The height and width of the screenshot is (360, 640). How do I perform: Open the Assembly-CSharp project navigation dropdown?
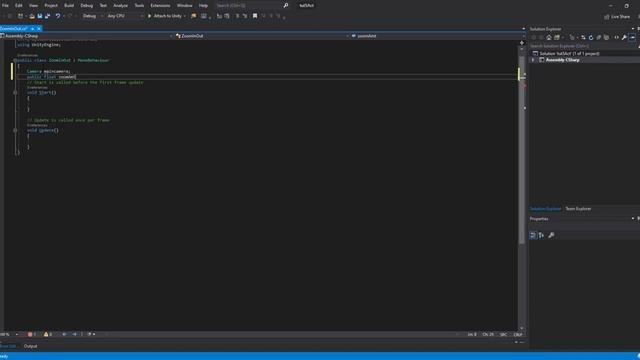(x=87, y=36)
